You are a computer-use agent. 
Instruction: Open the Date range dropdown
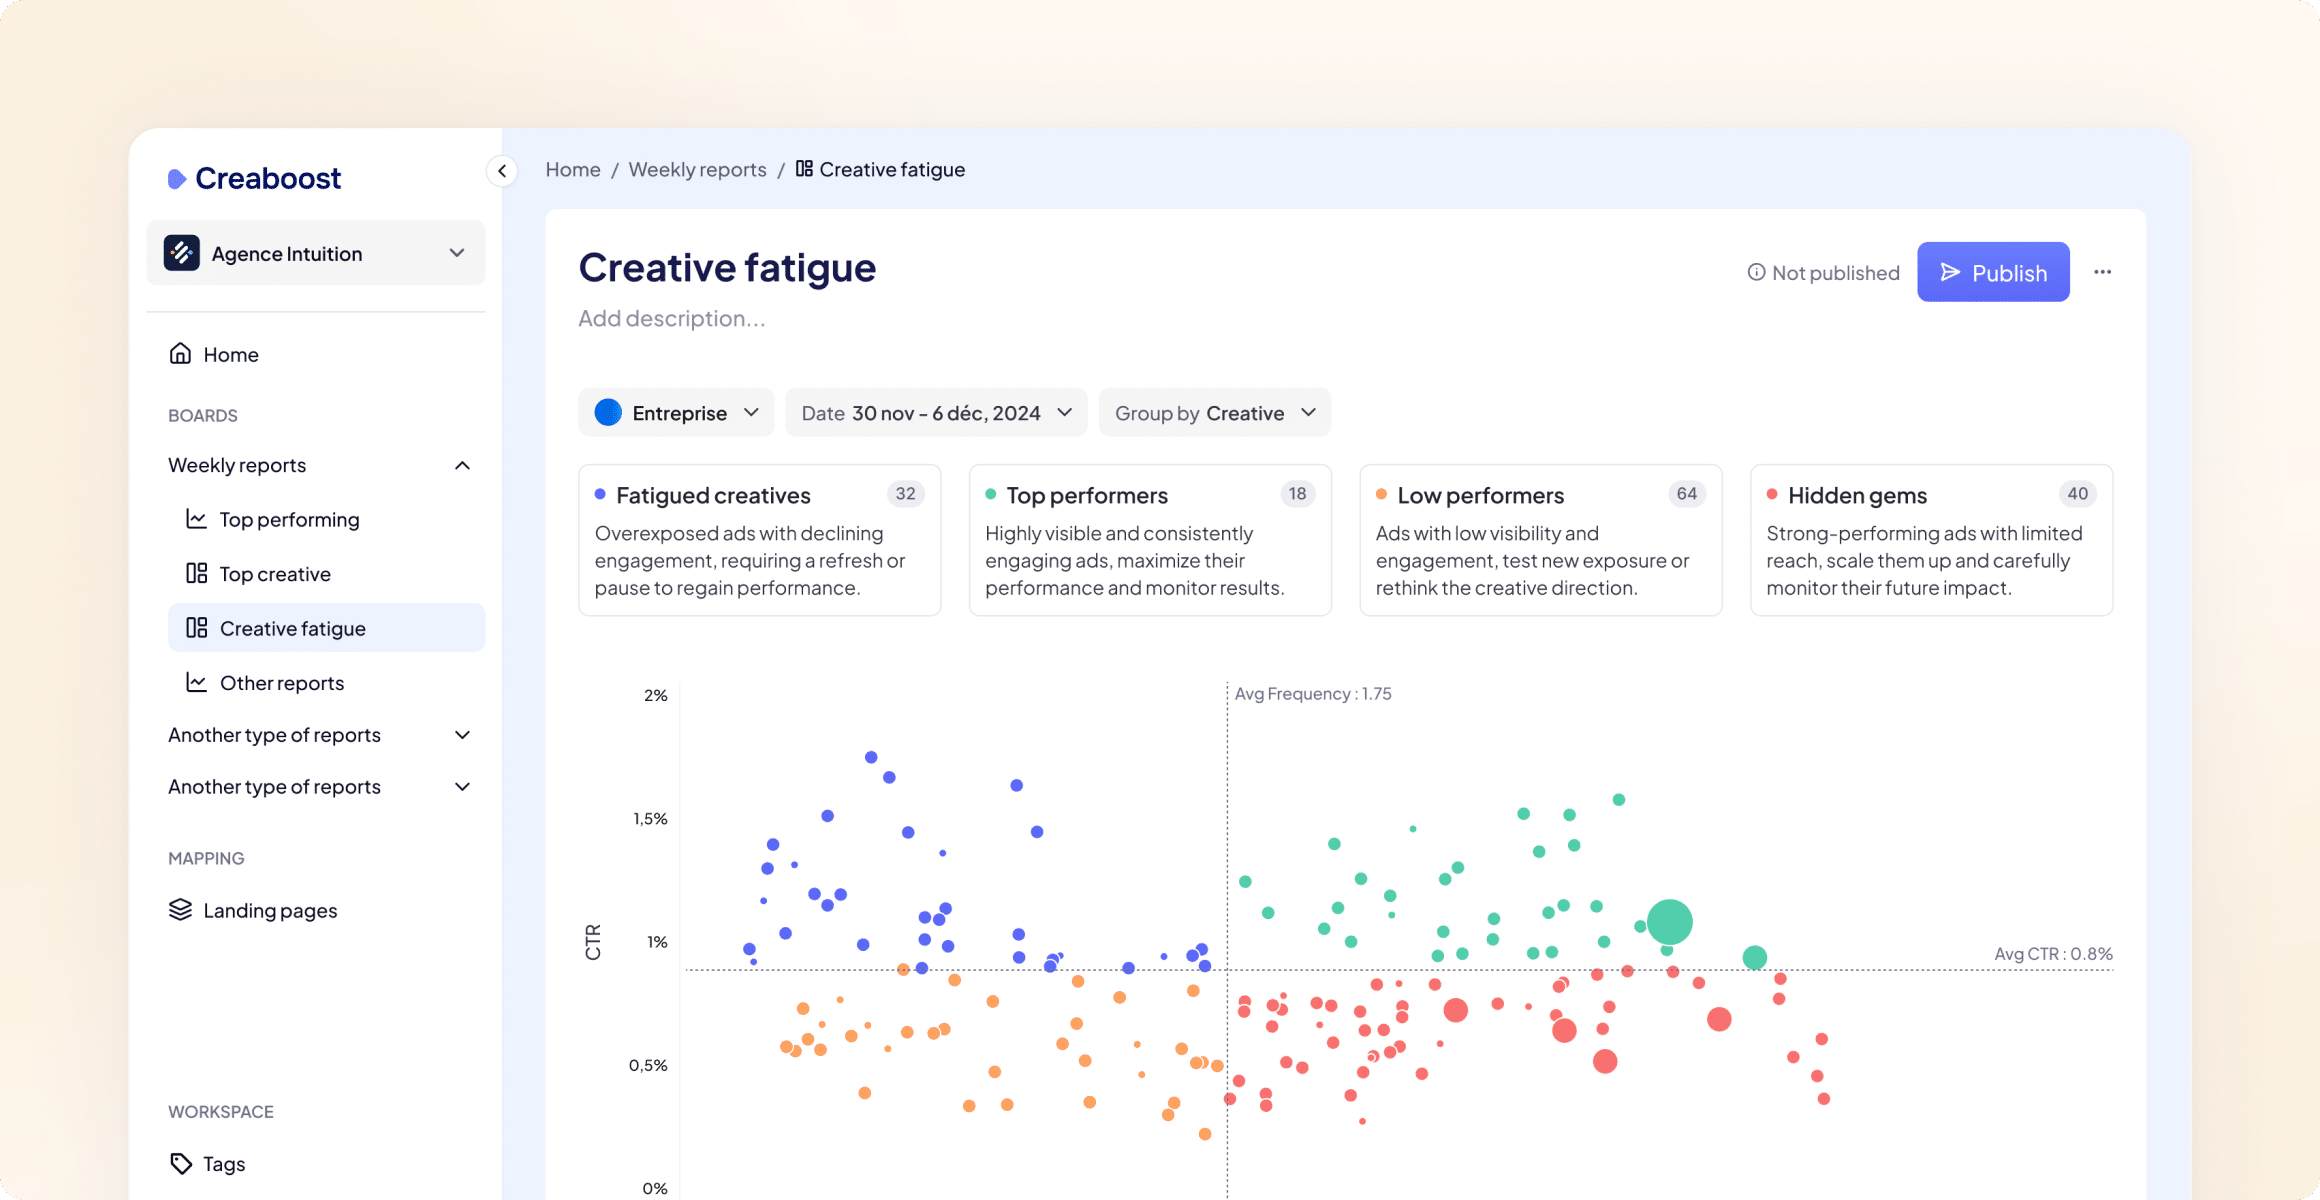936,412
